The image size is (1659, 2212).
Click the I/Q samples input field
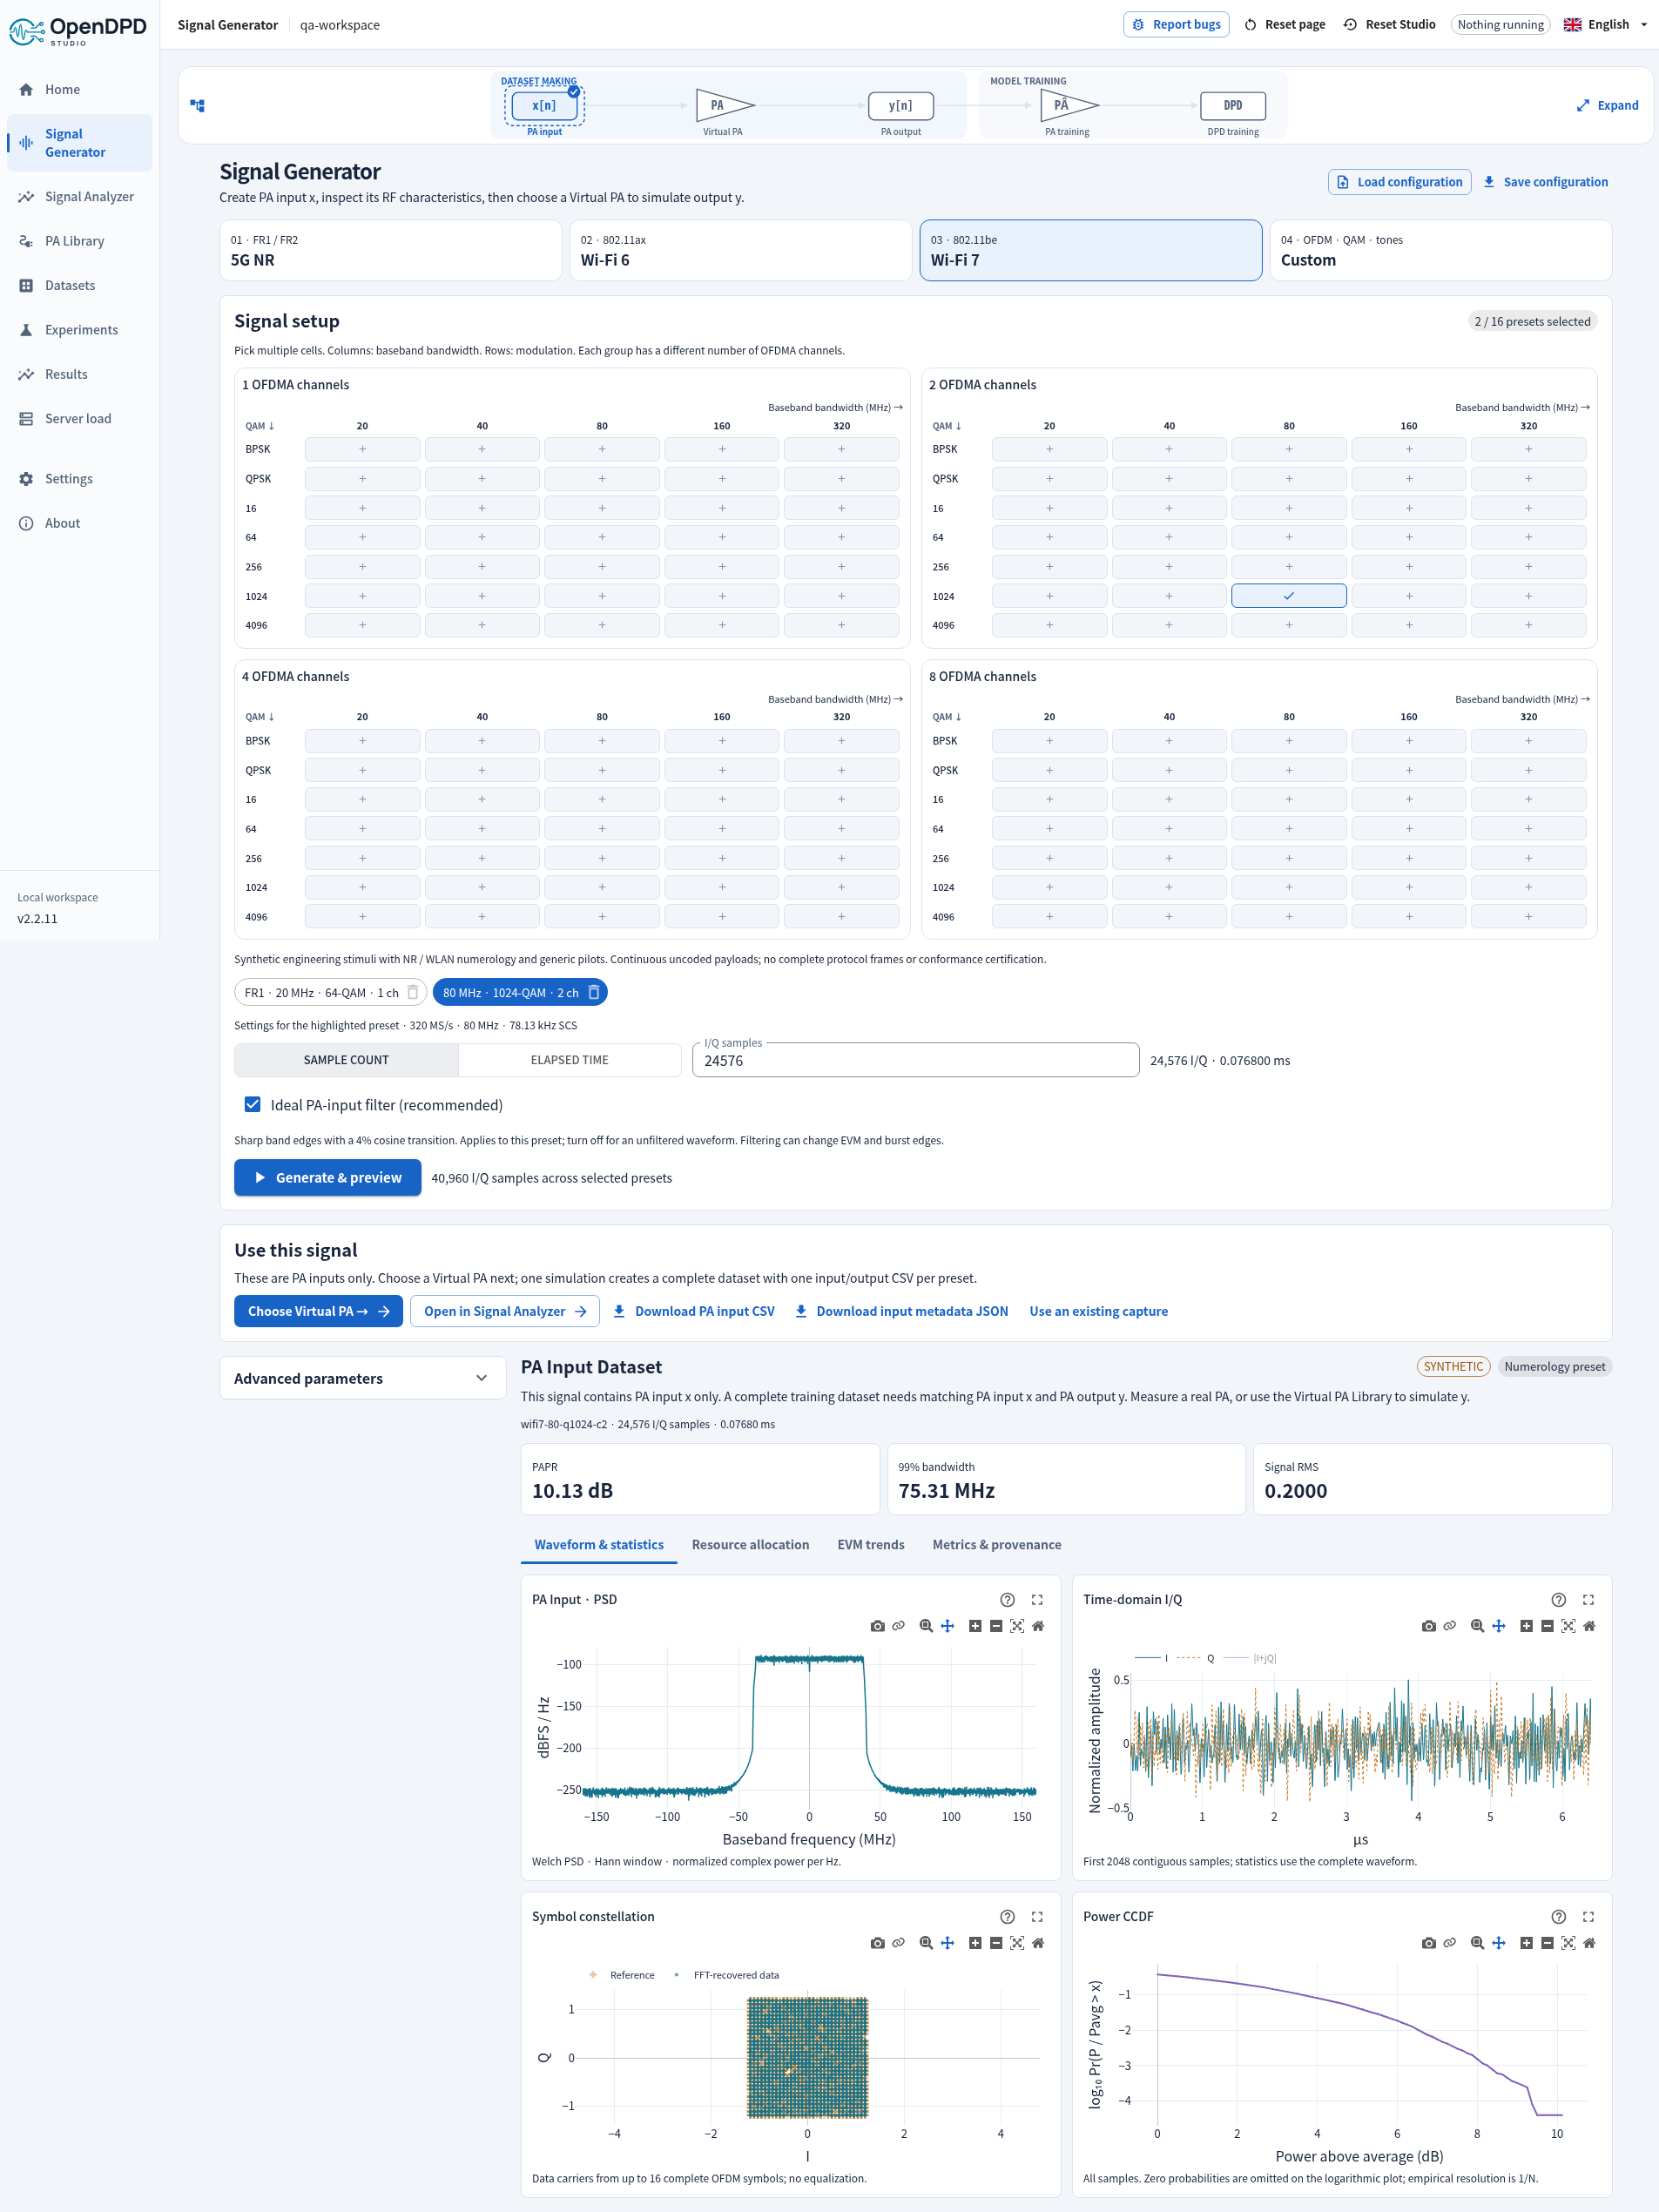pos(915,1060)
